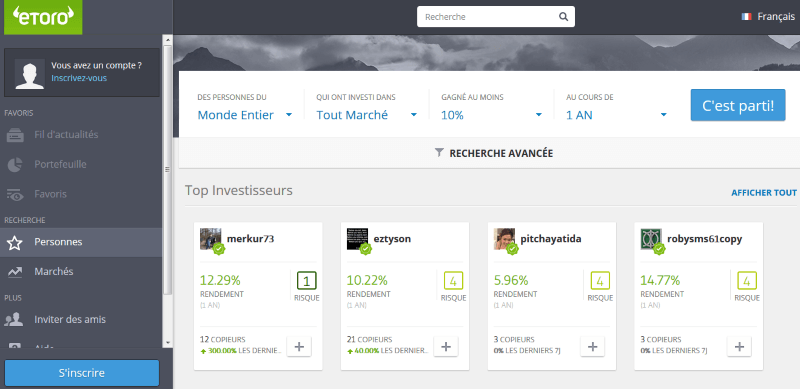The height and width of the screenshot is (389, 800).
Task: Click pitchayatida's 5.96% rendement value
Action: point(511,280)
